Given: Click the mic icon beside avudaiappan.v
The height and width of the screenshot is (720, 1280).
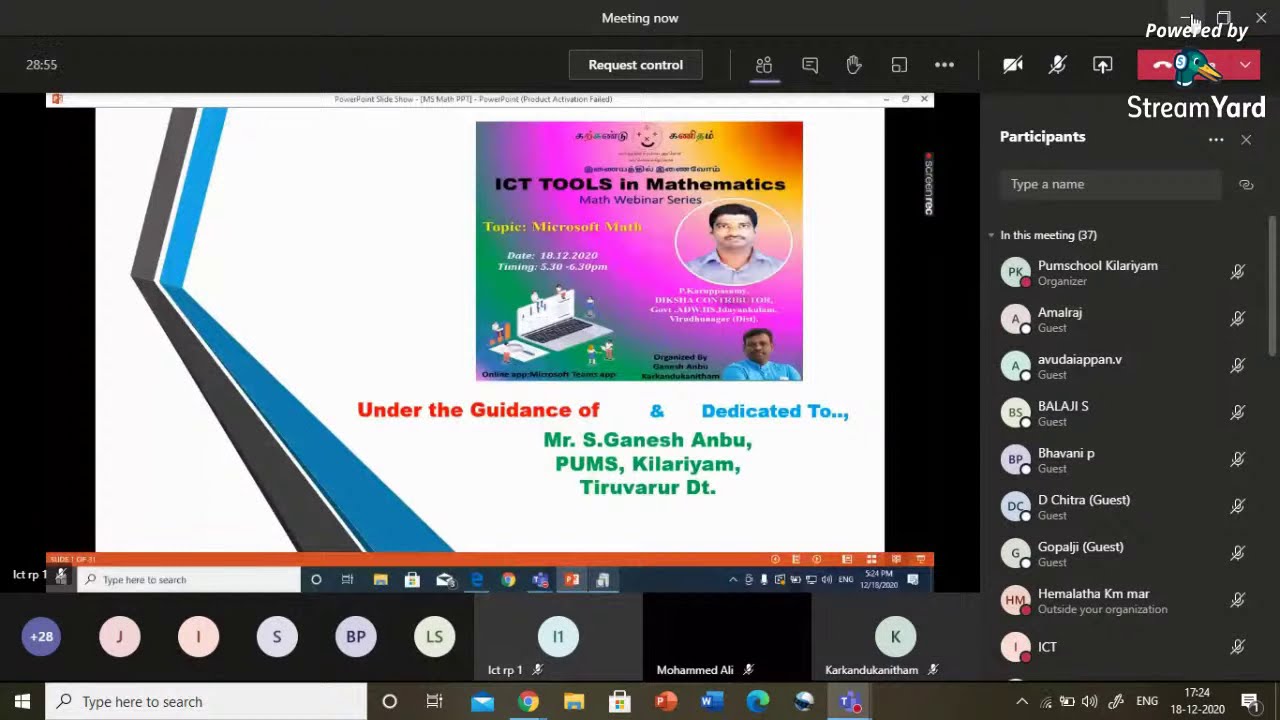Looking at the screenshot, I should 1237,366.
